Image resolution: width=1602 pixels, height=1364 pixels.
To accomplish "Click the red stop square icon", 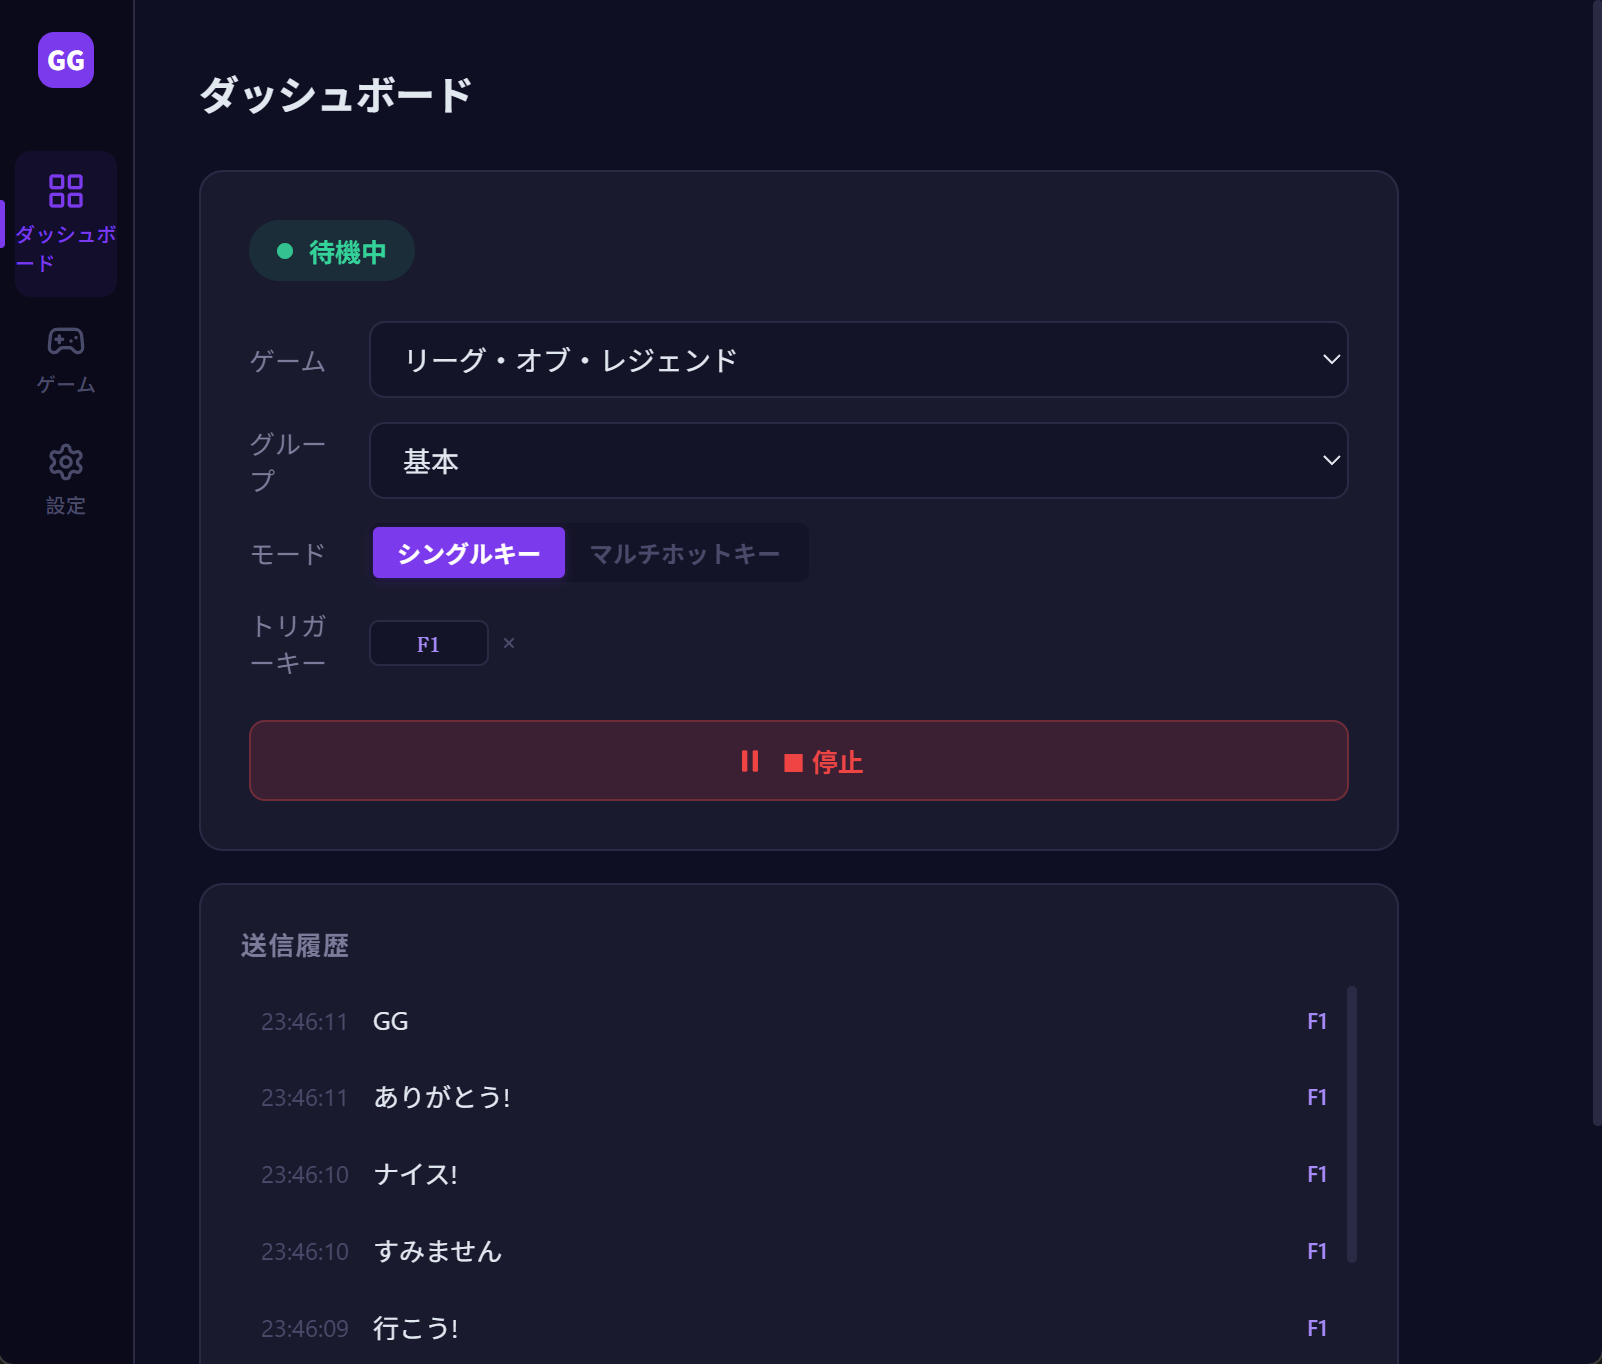I will pyautogui.click(x=794, y=761).
